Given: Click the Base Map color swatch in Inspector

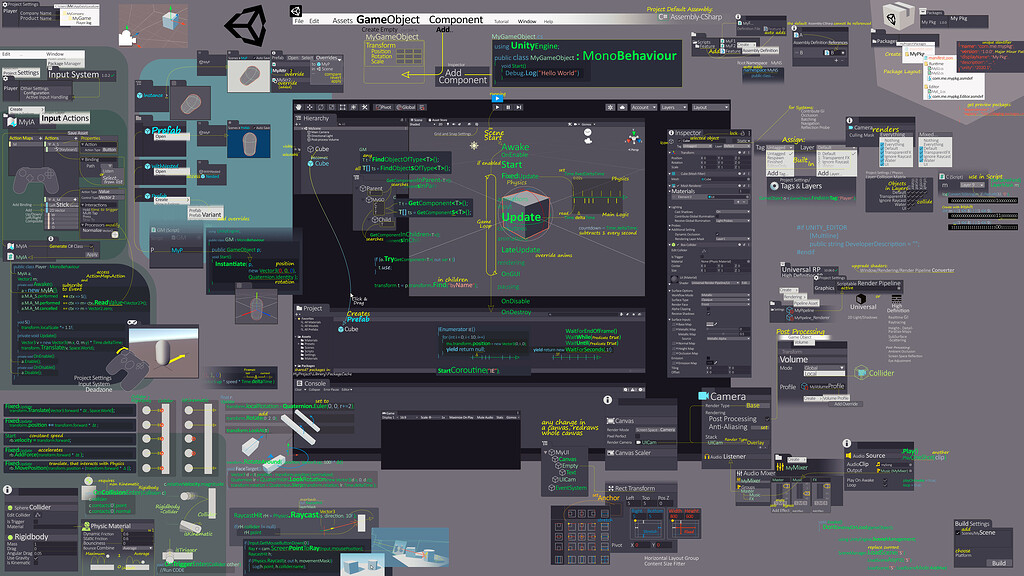Looking at the screenshot, I should [x=711, y=323].
